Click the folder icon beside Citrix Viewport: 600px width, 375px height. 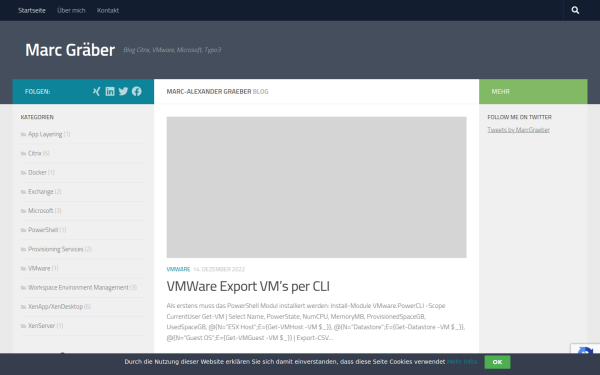[x=23, y=153]
